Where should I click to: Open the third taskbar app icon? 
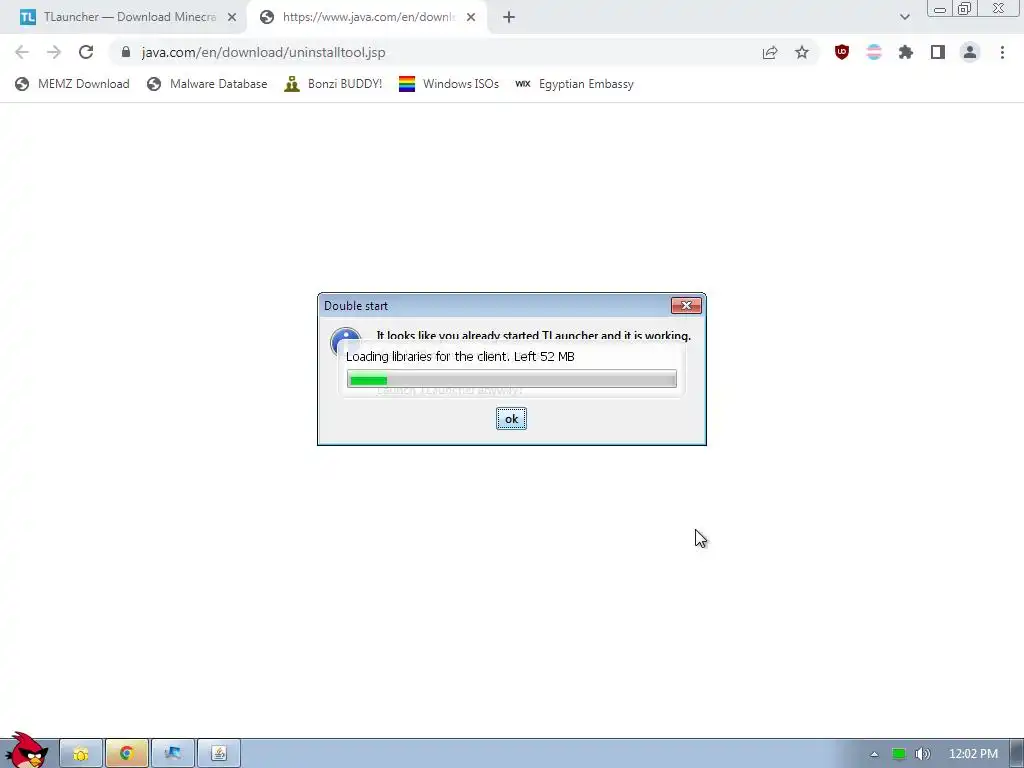point(172,754)
